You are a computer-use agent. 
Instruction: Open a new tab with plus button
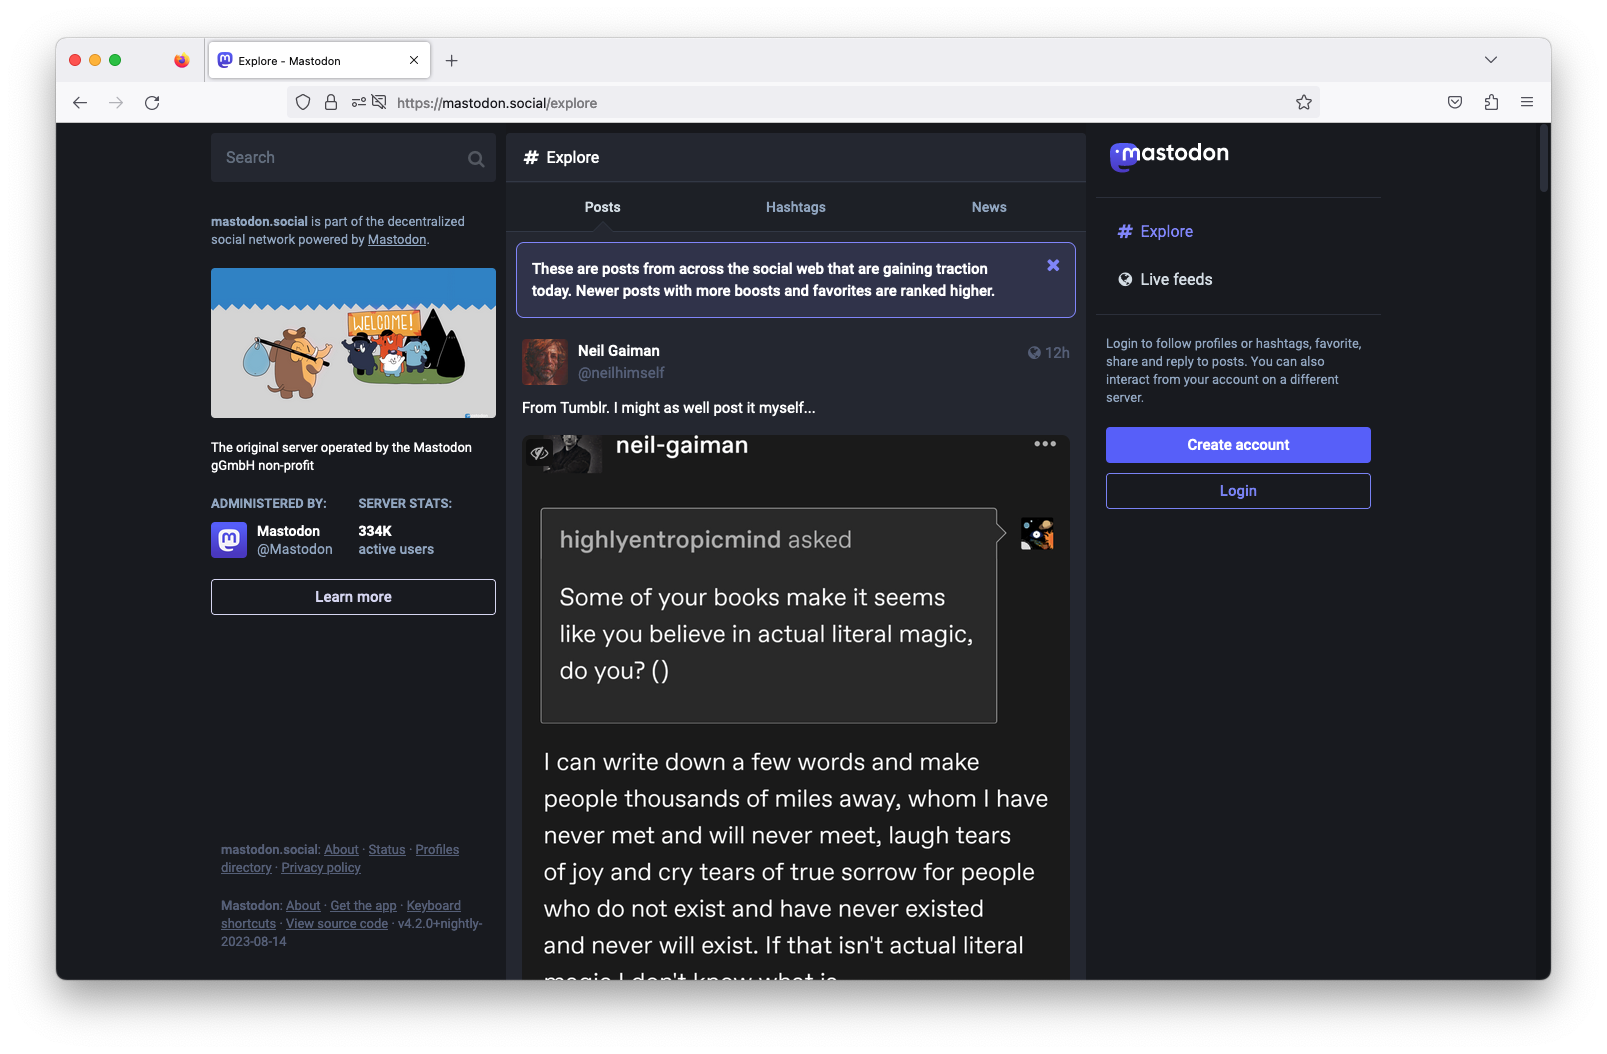pyautogui.click(x=452, y=61)
